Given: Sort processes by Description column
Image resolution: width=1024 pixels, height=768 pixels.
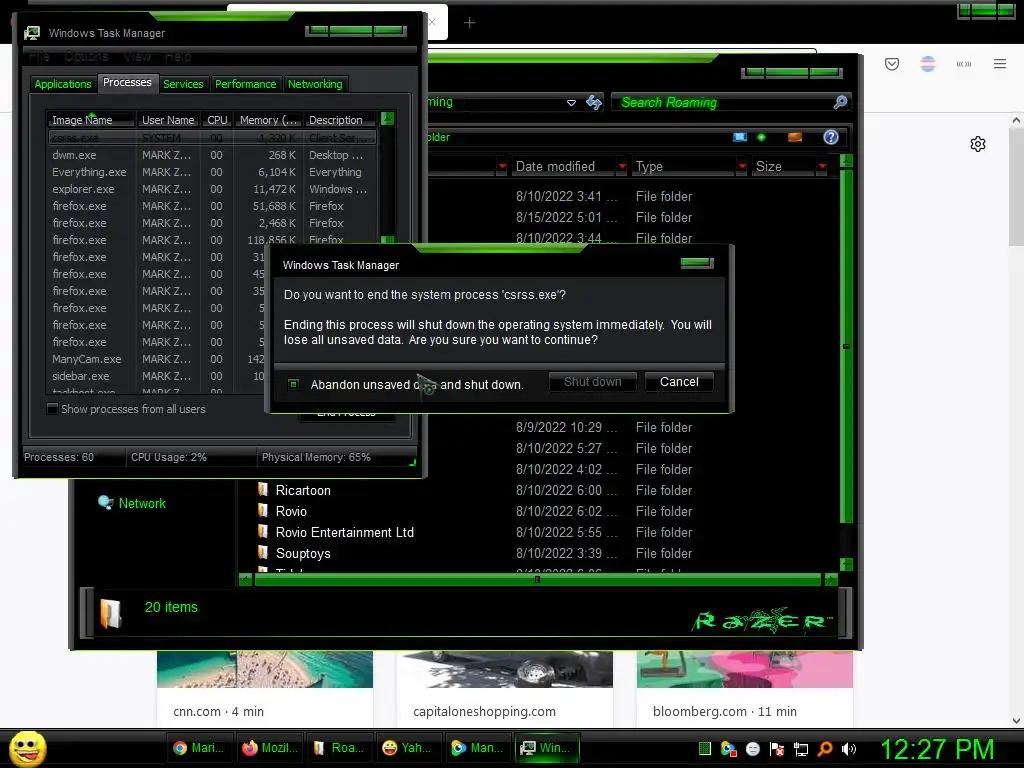Looking at the screenshot, I should pos(340,120).
